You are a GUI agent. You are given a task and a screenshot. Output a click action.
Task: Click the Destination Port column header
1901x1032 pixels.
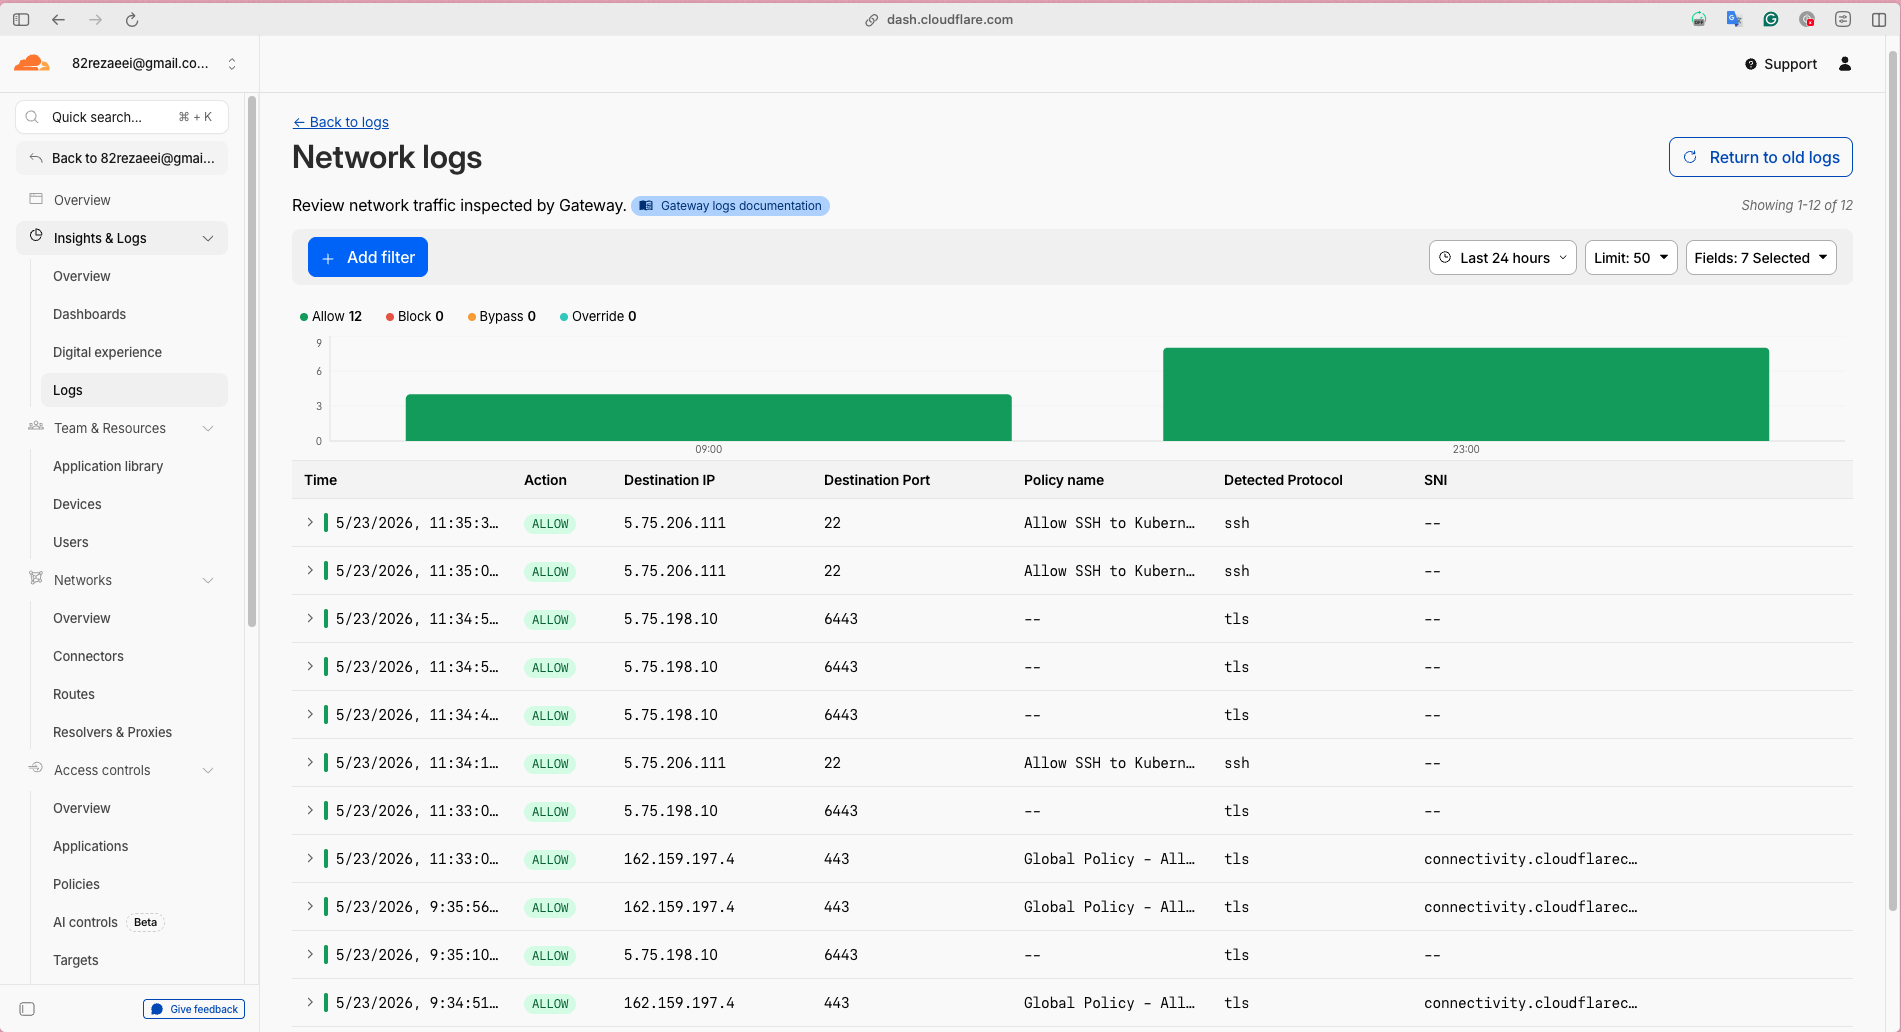click(x=876, y=480)
